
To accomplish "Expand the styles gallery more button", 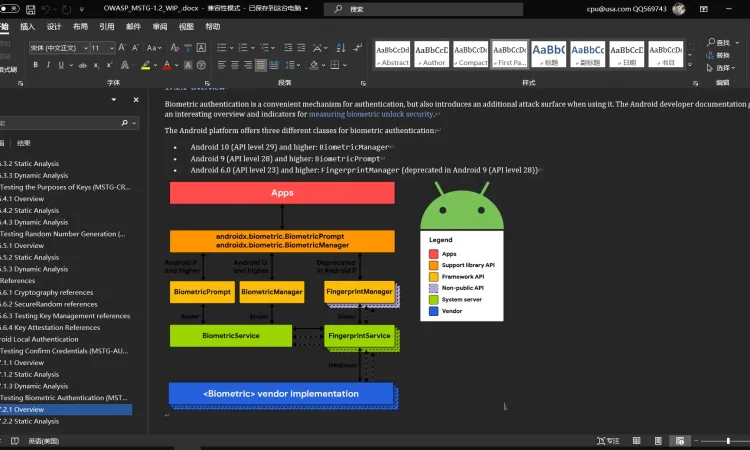I will (x=690, y=65).
